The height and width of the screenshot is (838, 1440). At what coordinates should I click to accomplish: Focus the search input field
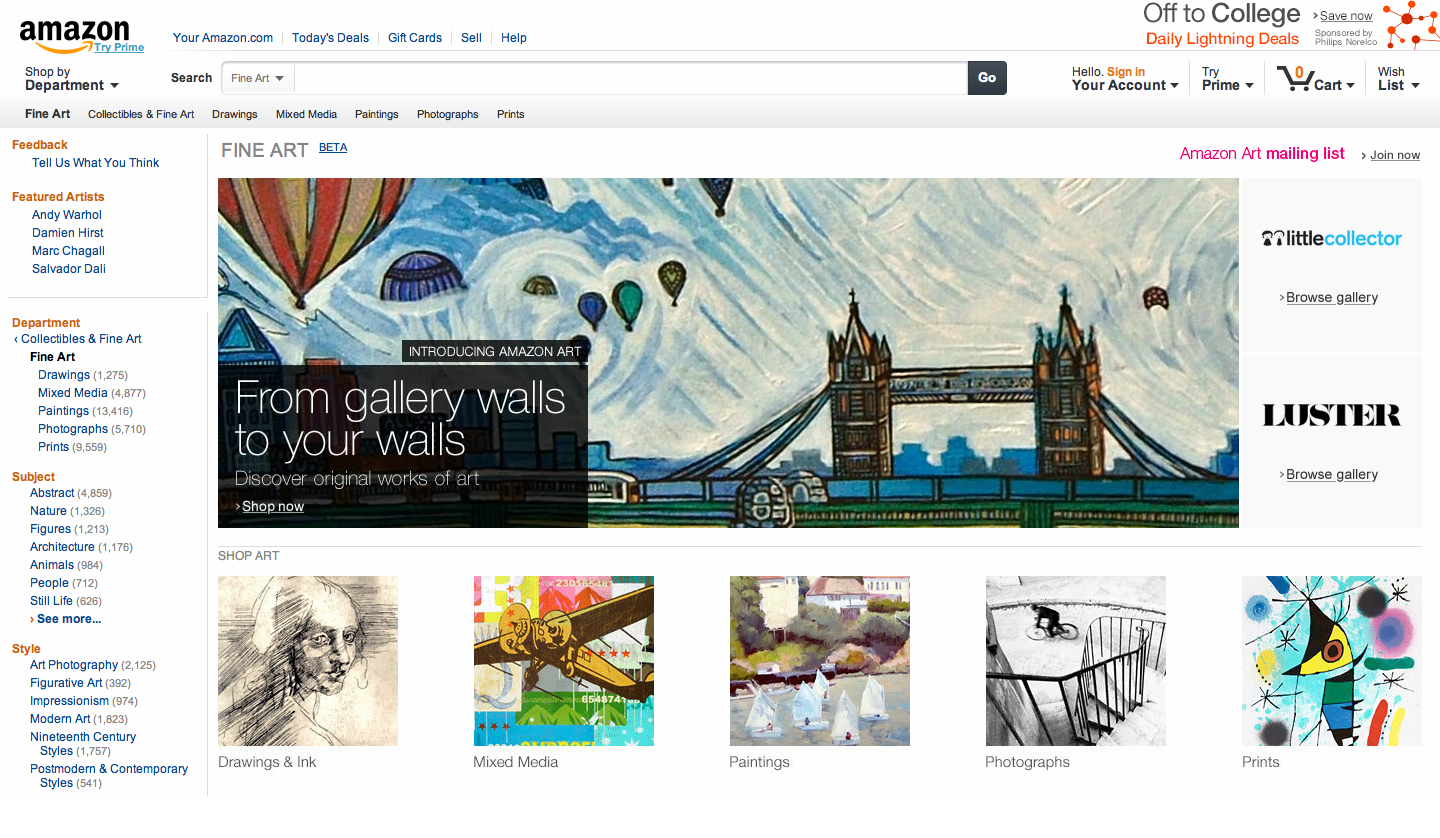(631, 78)
